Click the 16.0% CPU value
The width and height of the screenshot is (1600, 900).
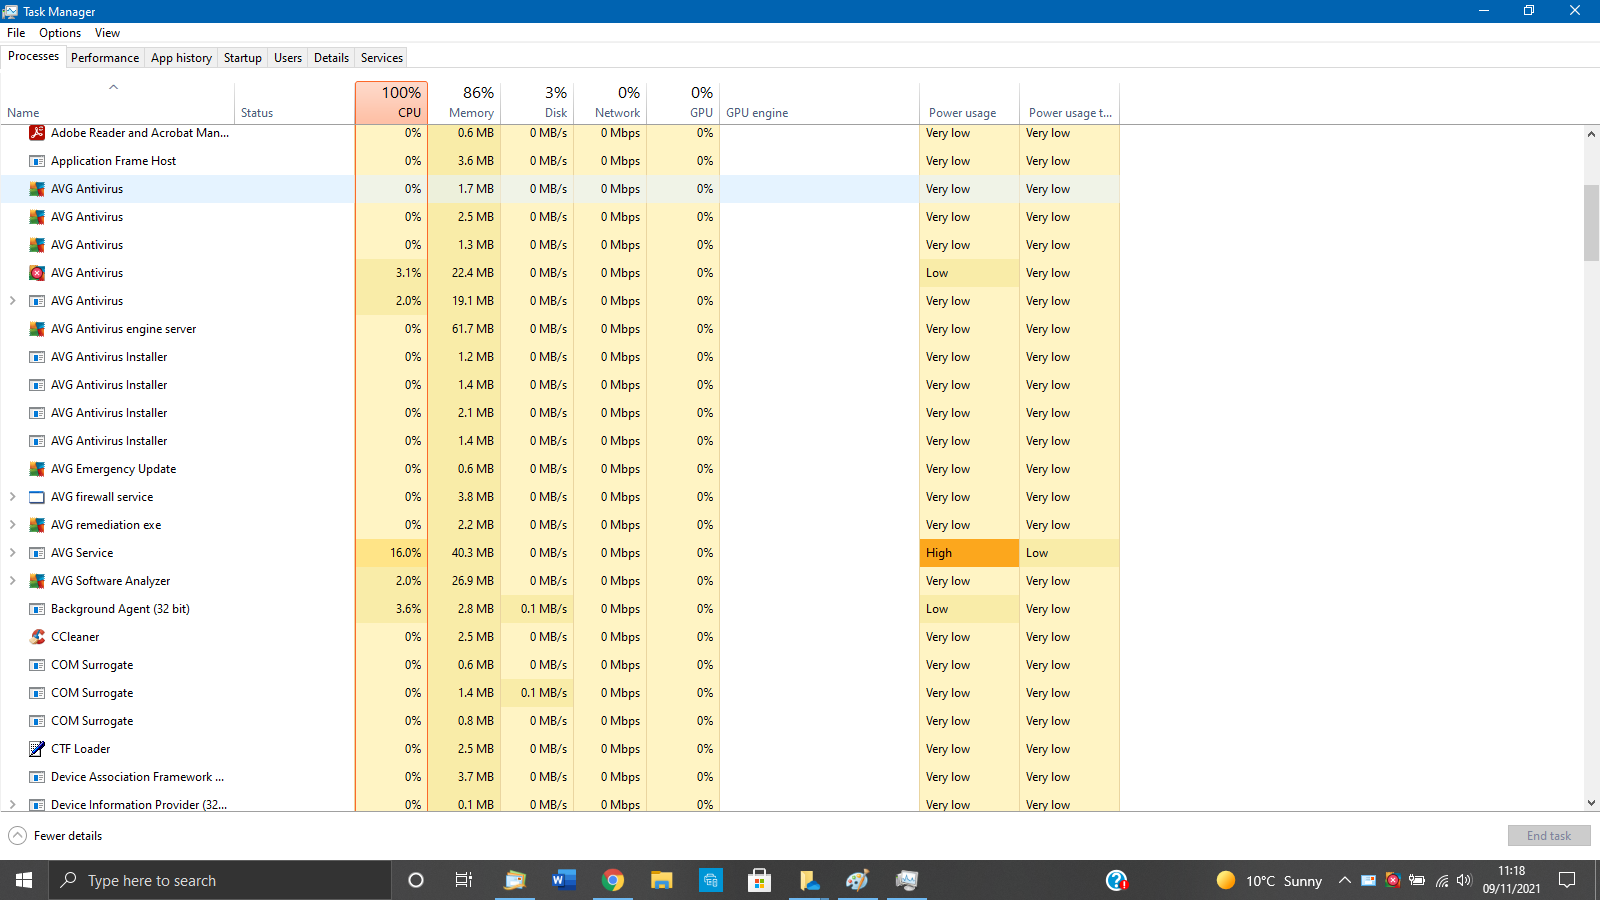point(405,553)
